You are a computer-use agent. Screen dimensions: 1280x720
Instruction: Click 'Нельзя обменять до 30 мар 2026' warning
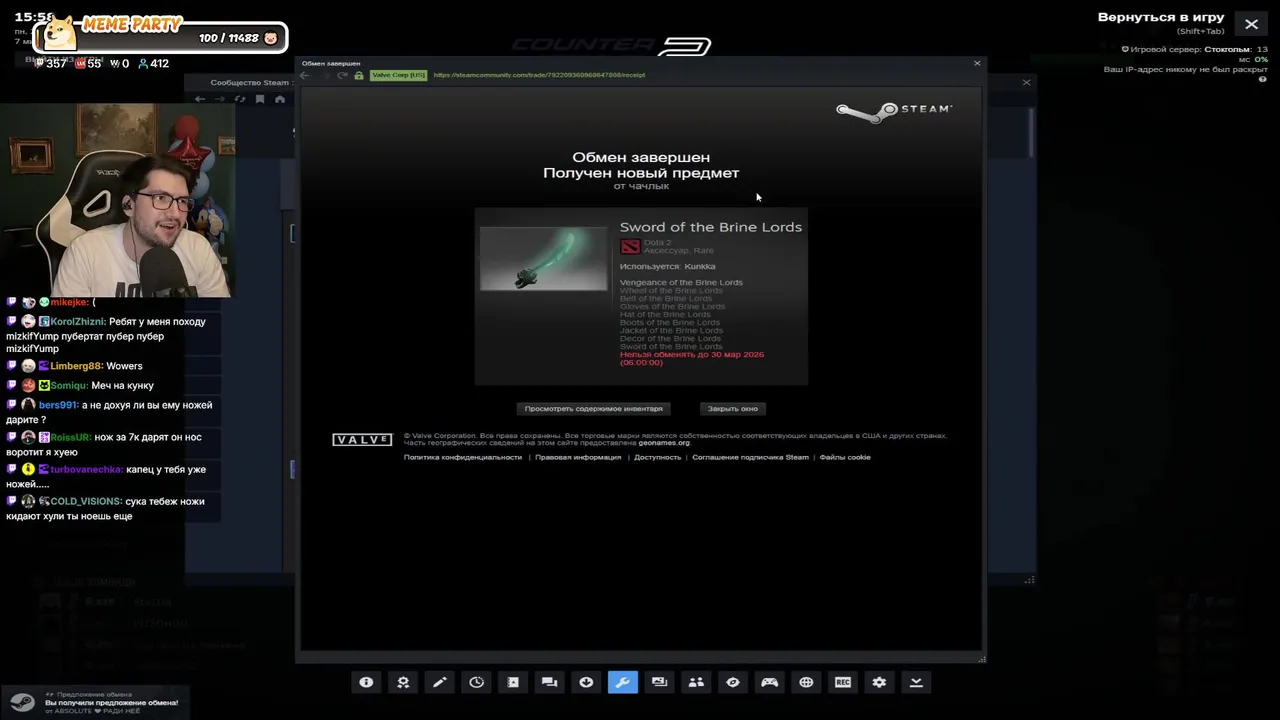pos(692,358)
